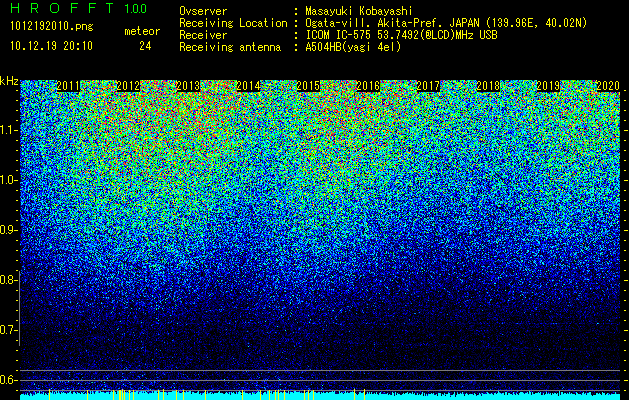The image size is (629, 400).
Task: Click the Receiving antenna label
Action: coord(230,47)
